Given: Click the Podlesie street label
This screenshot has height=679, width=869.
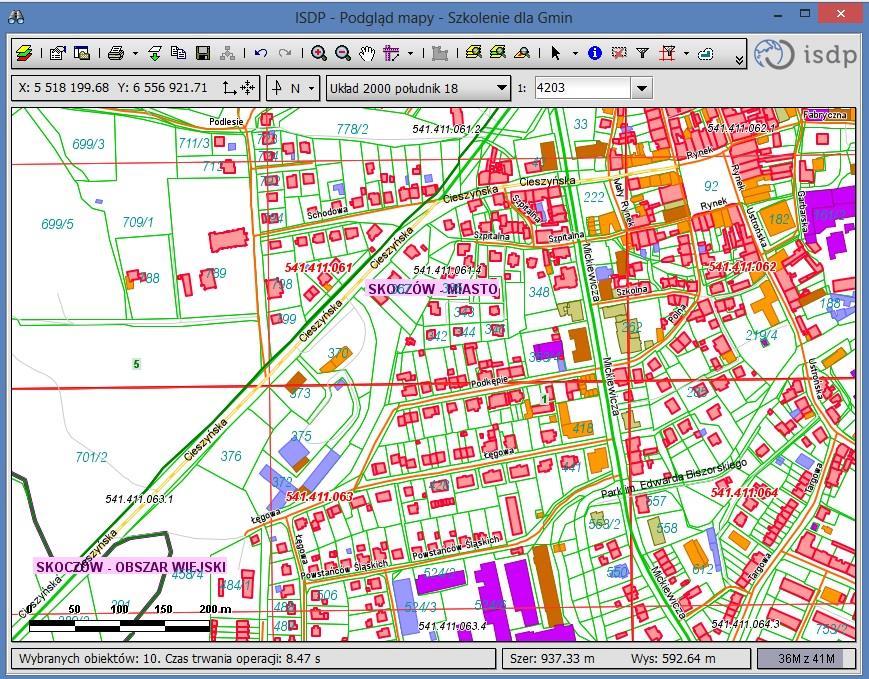Looking at the screenshot, I should point(226,121).
